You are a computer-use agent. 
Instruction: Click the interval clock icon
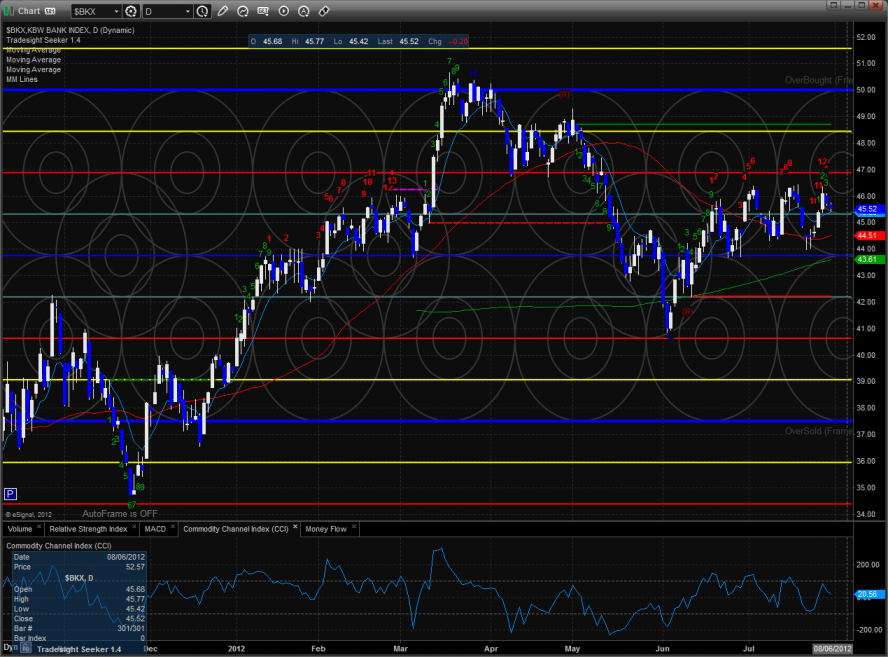click(x=204, y=11)
